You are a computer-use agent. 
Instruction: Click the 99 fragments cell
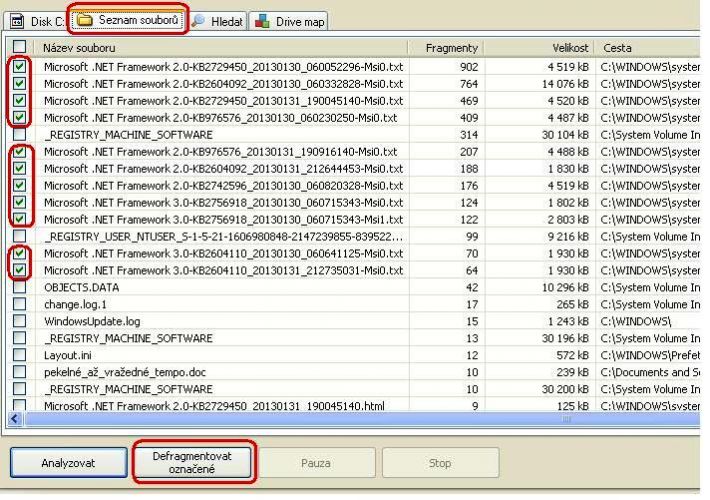pyautogui.click(x=472, y=236)
